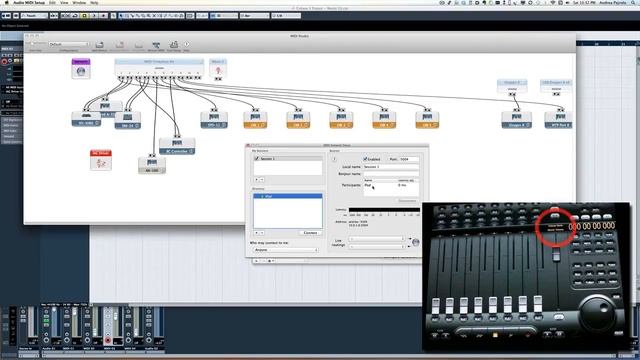The height and width of the screenshot is (360, 640).
Task: Select the purple Network device icon
Action: [81, 68]
